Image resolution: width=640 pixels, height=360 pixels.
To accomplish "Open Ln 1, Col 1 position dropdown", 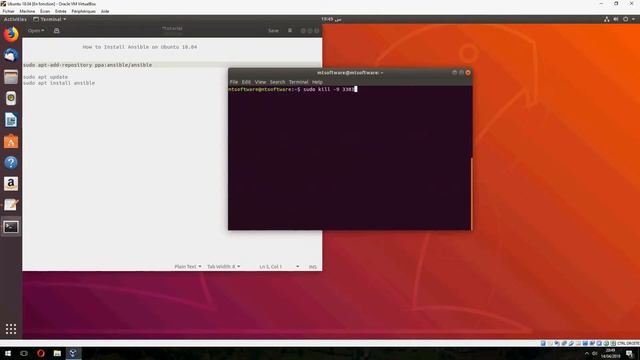I will pyautogui.click(x=279, y=267).
